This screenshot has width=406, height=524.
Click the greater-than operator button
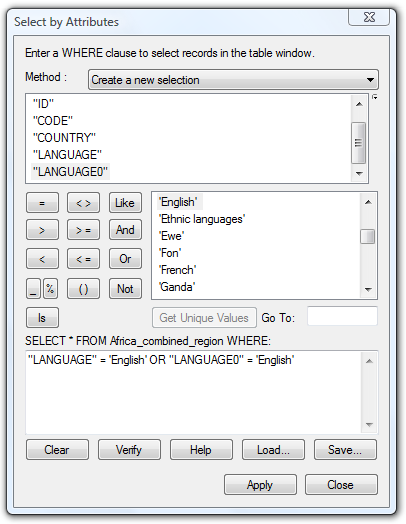point(42,230)
